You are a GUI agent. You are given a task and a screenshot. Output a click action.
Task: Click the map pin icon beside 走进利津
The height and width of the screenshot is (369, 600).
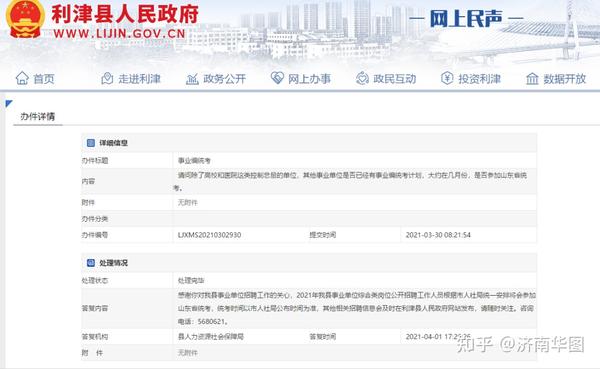pyautogui.click(x=107, y=78)
